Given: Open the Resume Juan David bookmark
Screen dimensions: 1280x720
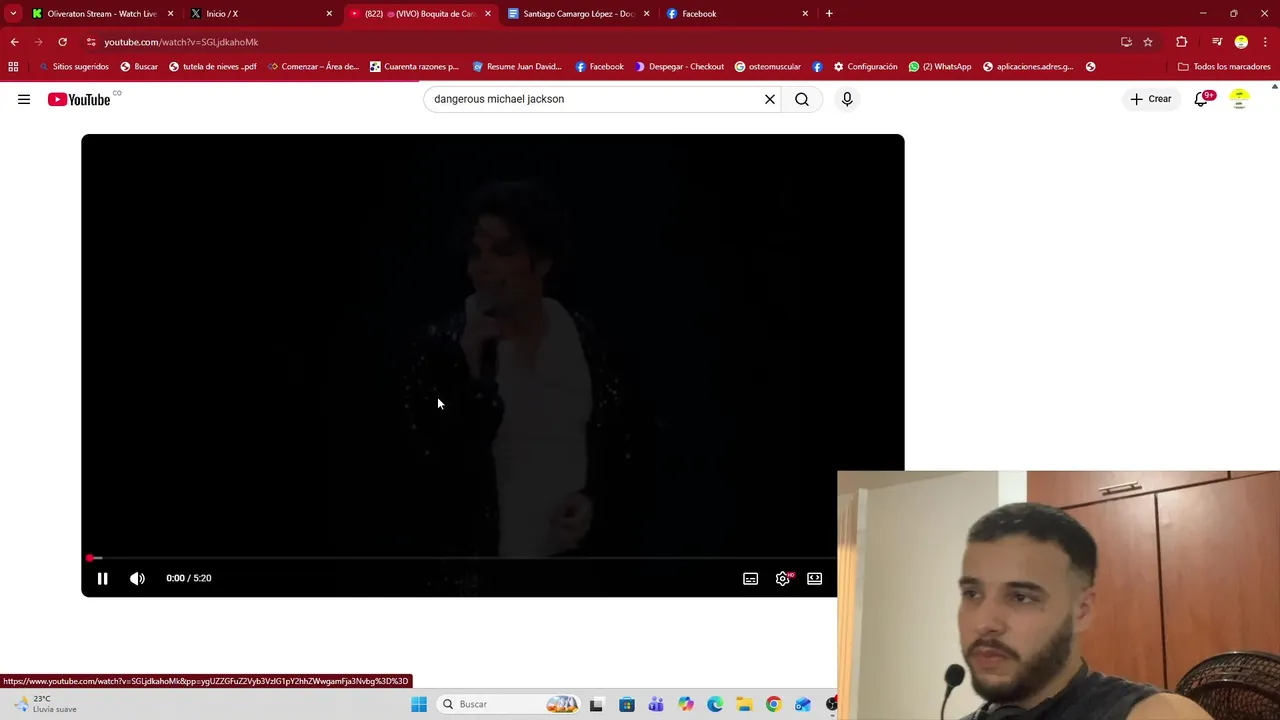Looking at the screenshot, I should [x=517, y=67].
